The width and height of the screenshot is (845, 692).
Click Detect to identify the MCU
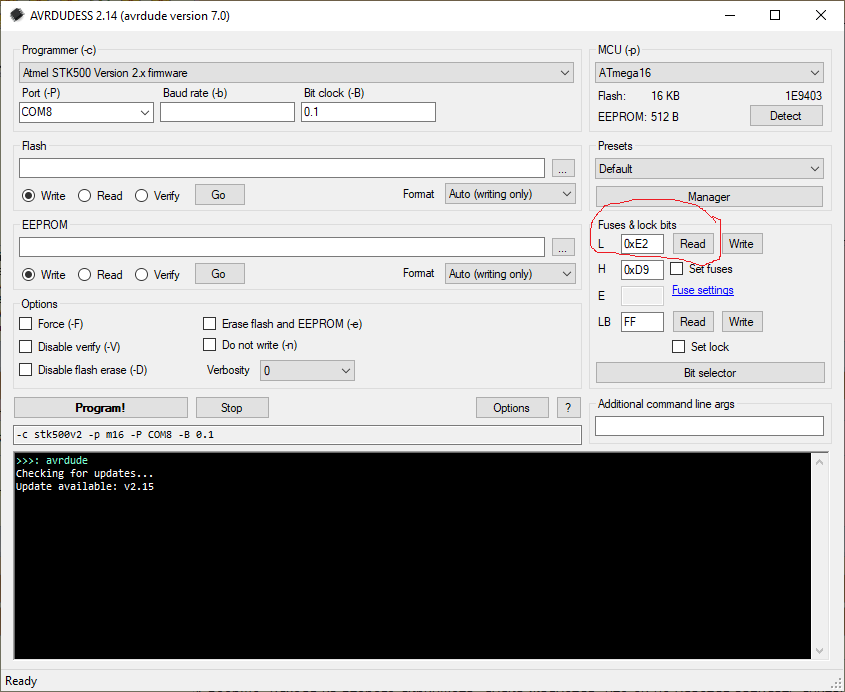pos(785,116)
